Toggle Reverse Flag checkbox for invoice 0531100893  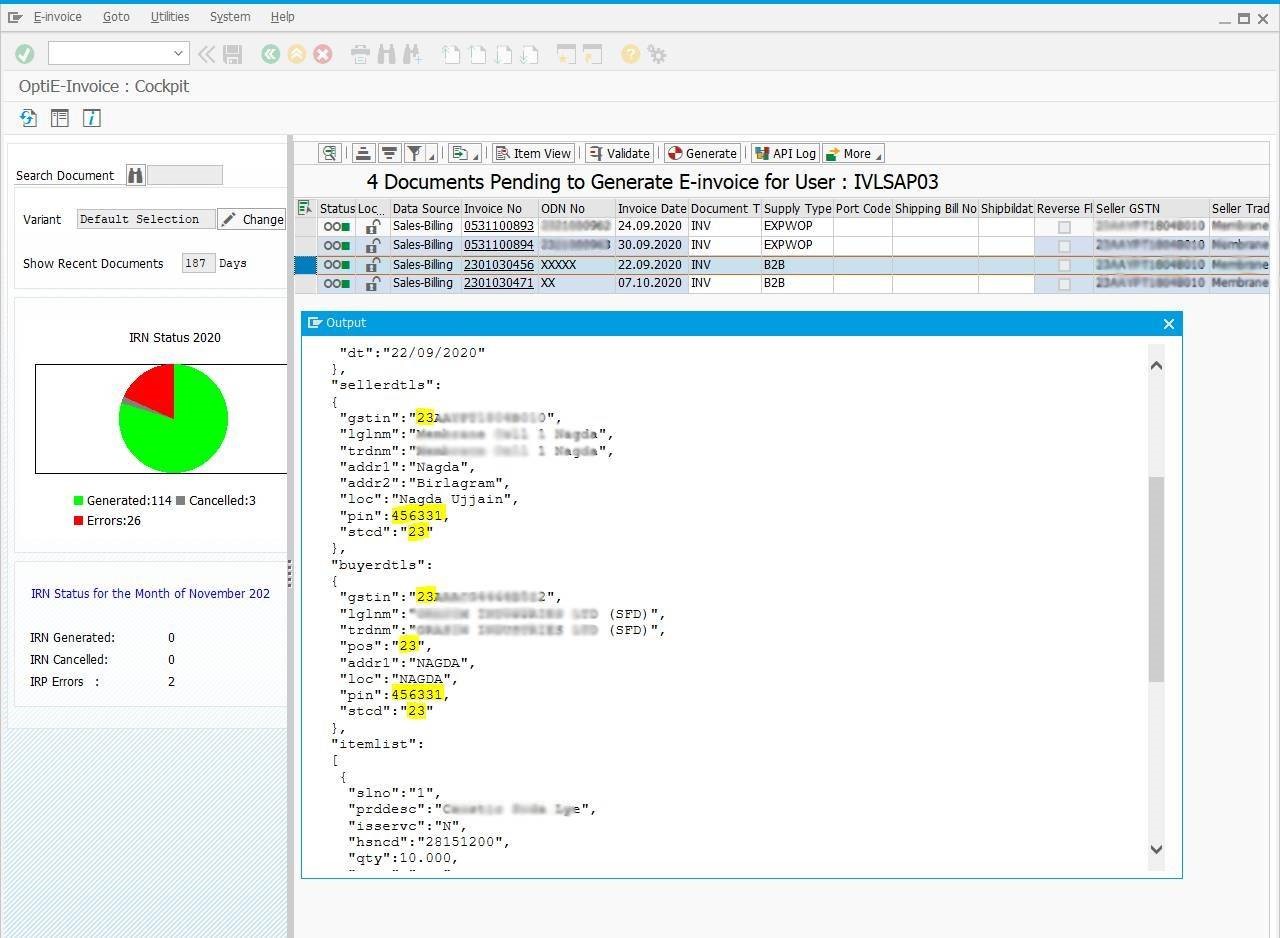point(1064,227)
